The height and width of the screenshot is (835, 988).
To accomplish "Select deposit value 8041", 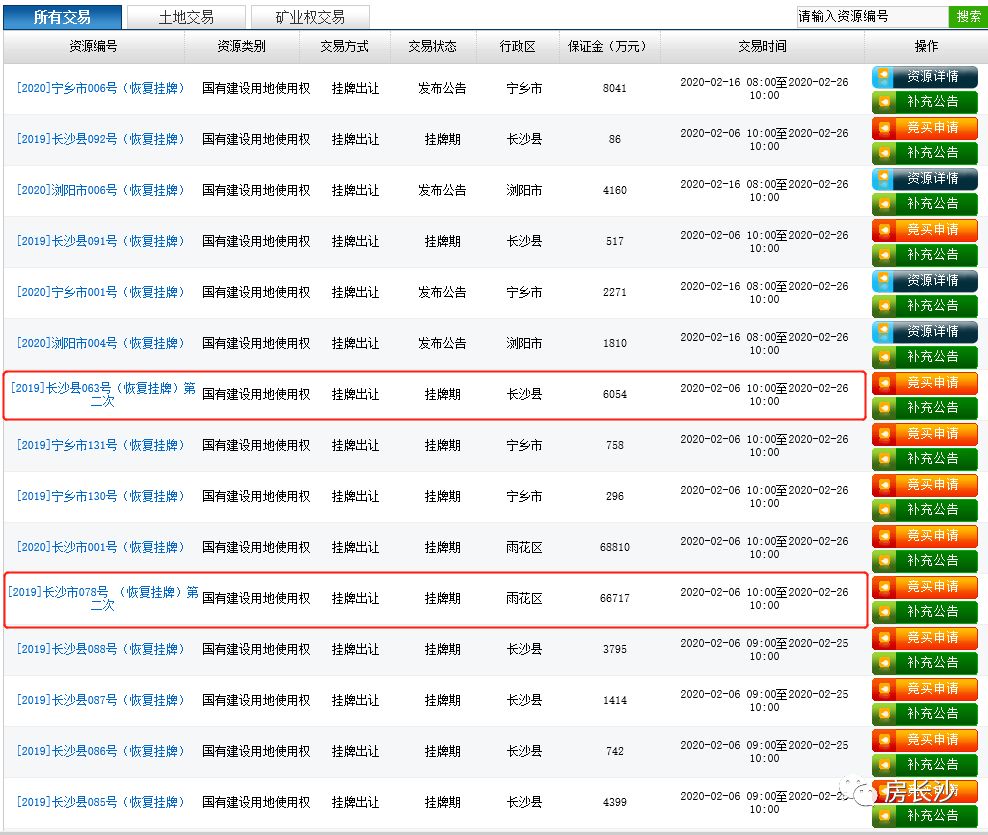I will click(614, 88).
